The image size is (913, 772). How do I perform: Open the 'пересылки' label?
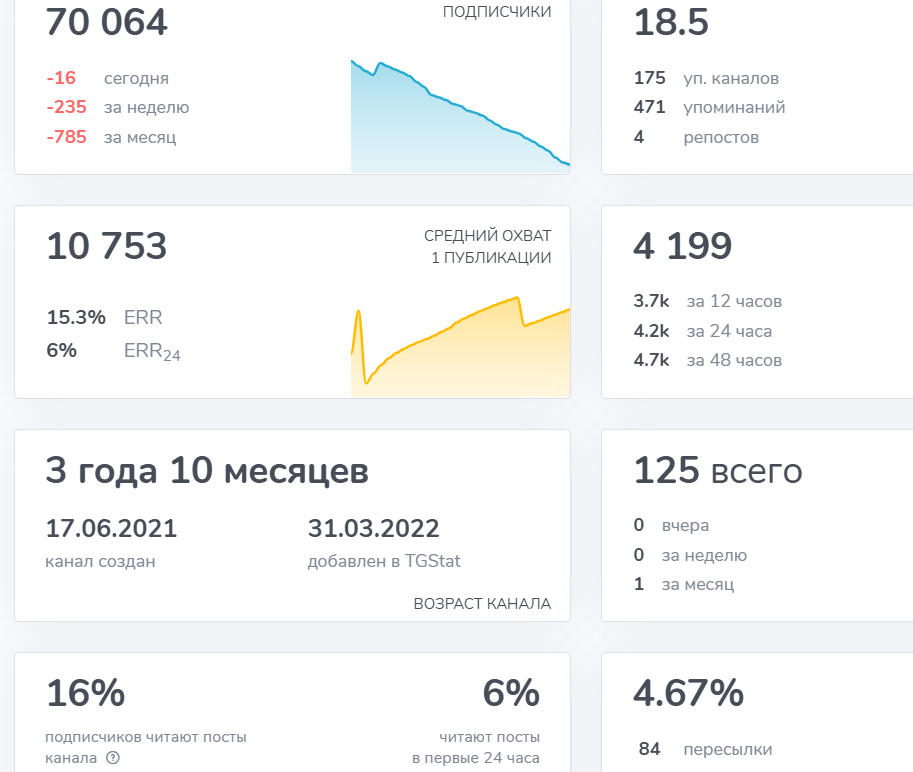point(728,750)
